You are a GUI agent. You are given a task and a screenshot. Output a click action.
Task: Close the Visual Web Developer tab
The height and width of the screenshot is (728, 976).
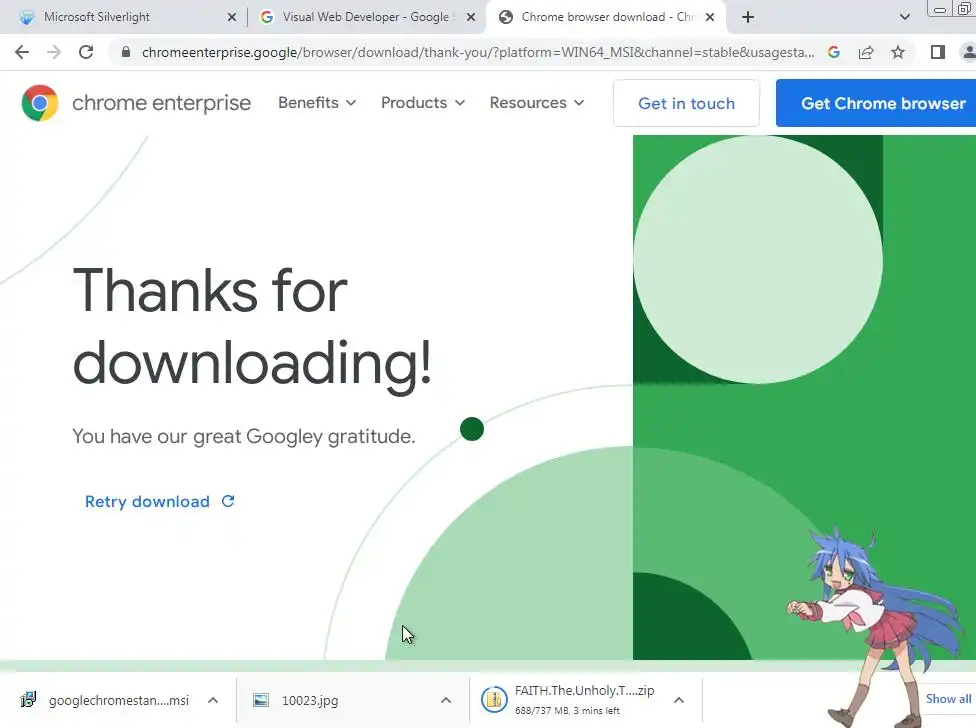coord(471,17)
